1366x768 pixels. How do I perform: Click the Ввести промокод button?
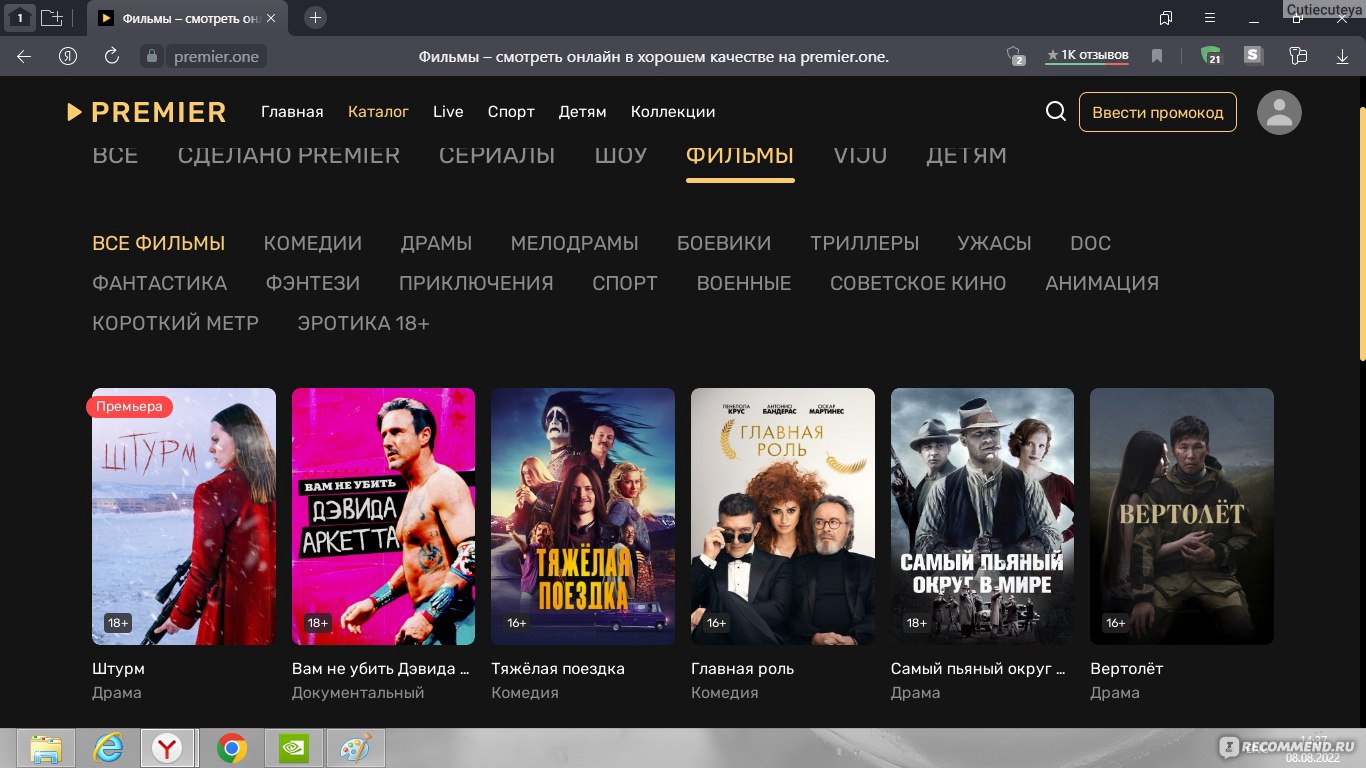[1158, 112]
